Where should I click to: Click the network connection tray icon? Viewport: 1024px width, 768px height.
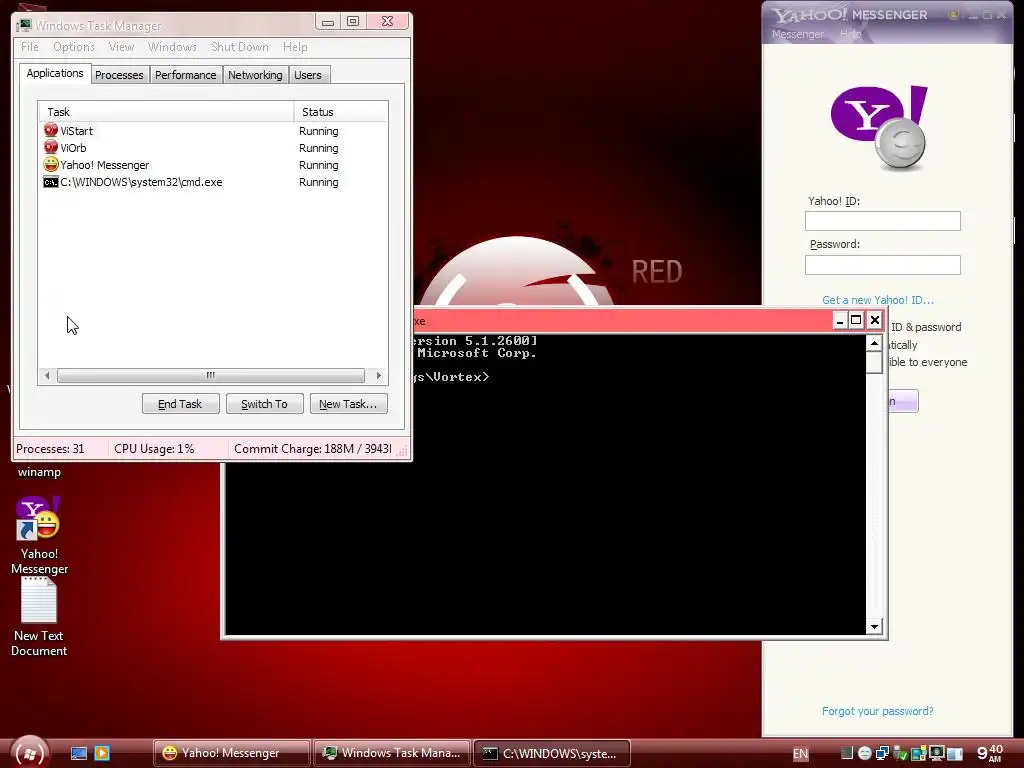(x=882, y=753)
